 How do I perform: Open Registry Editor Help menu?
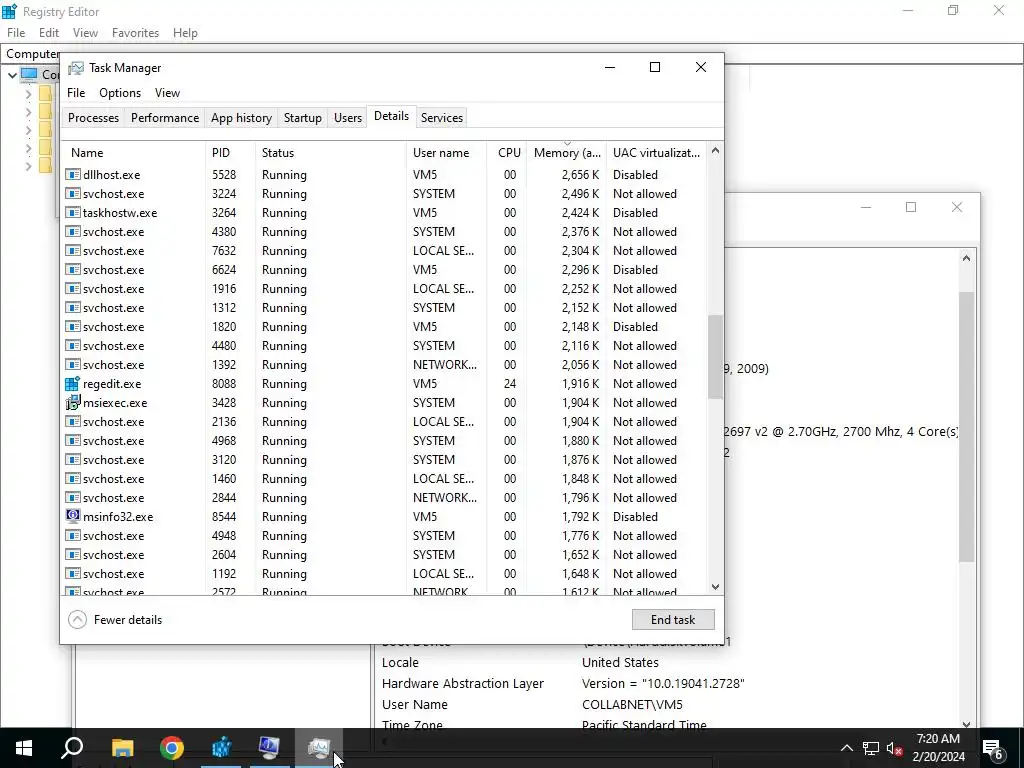[185, 33]
